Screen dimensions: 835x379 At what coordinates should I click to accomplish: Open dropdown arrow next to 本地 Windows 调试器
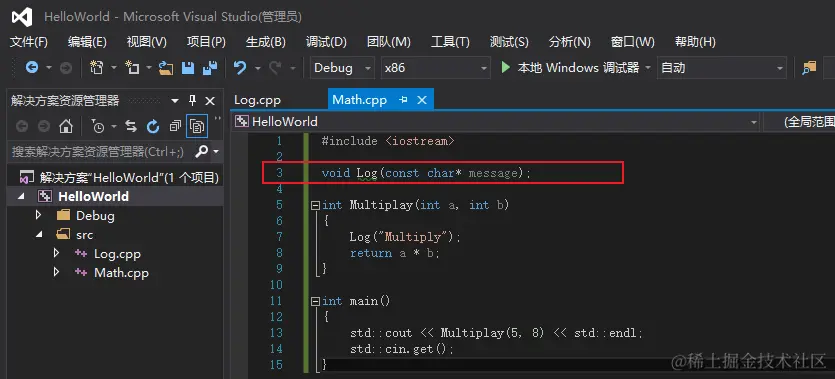click(648, 68)
